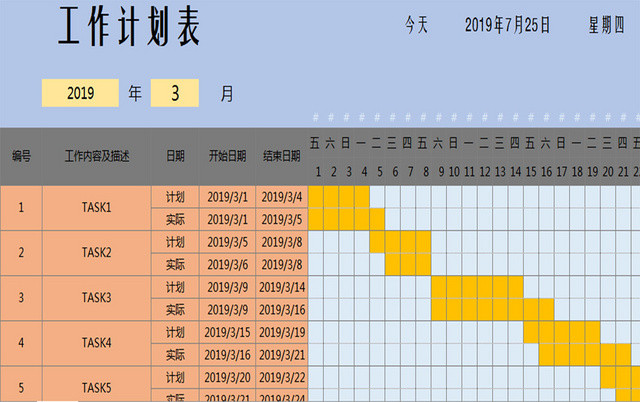The width and height of the screenshot is (640, 402).
Task: Select the TASK3 cell
Action: (97, 298)
